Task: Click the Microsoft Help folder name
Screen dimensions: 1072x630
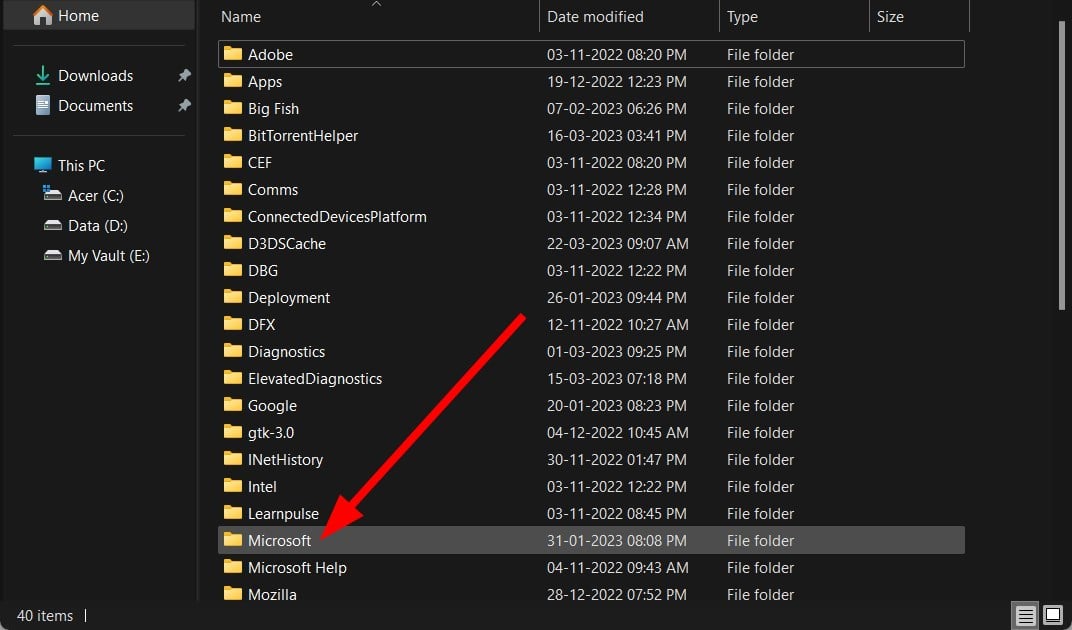Action: tap(297, 568)
